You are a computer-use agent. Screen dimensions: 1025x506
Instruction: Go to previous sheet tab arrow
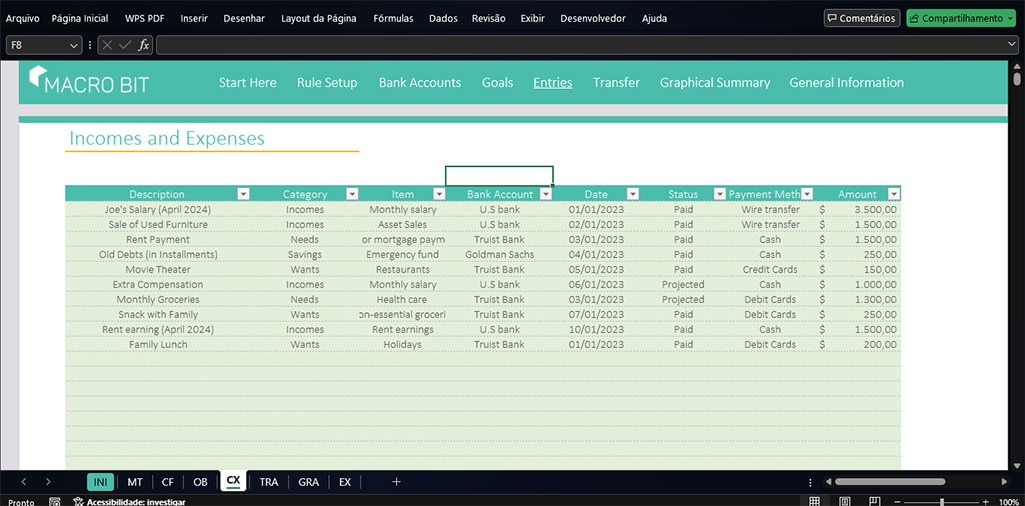click(24, 482)
